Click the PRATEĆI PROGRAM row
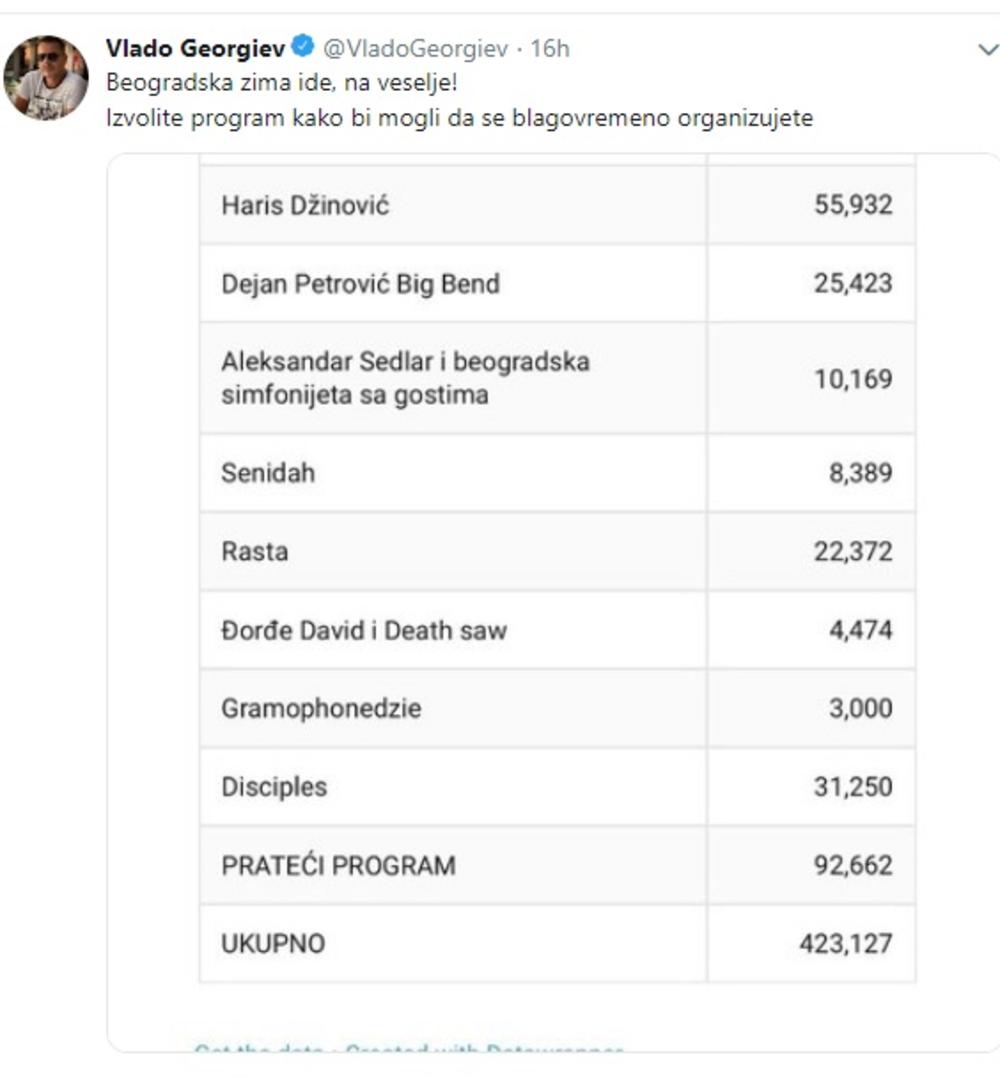This screenshot has width=1000, height=1078. pyautogui.click(x=338, y=865)
